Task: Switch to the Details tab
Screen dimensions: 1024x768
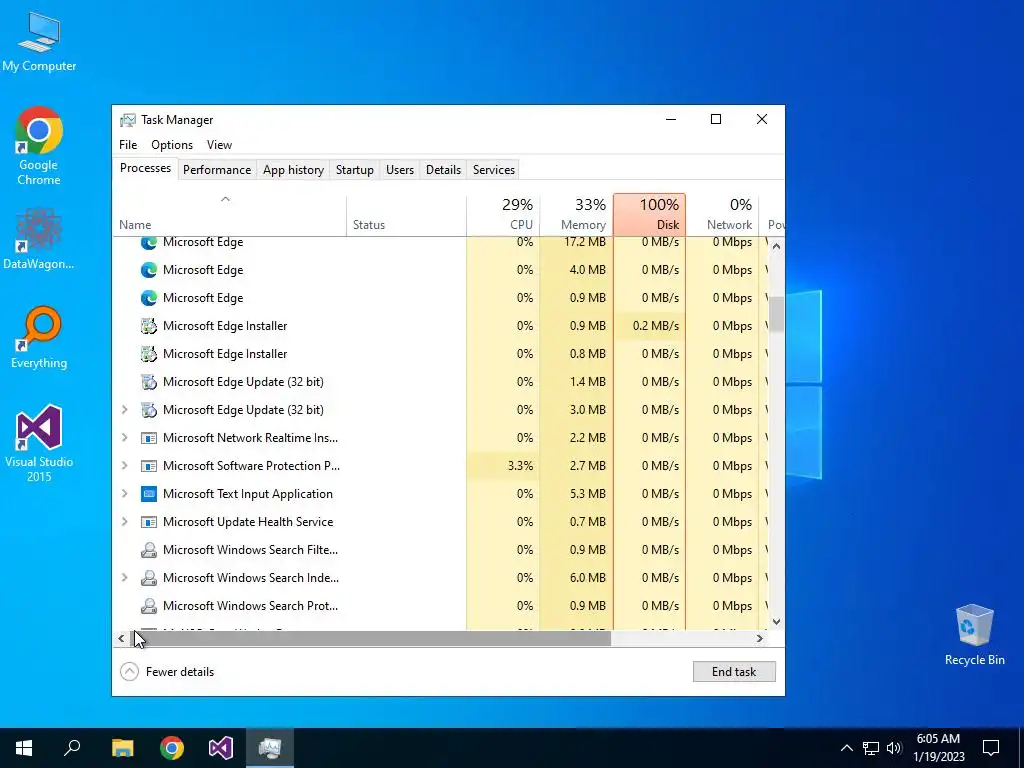Action: (443, 170)
